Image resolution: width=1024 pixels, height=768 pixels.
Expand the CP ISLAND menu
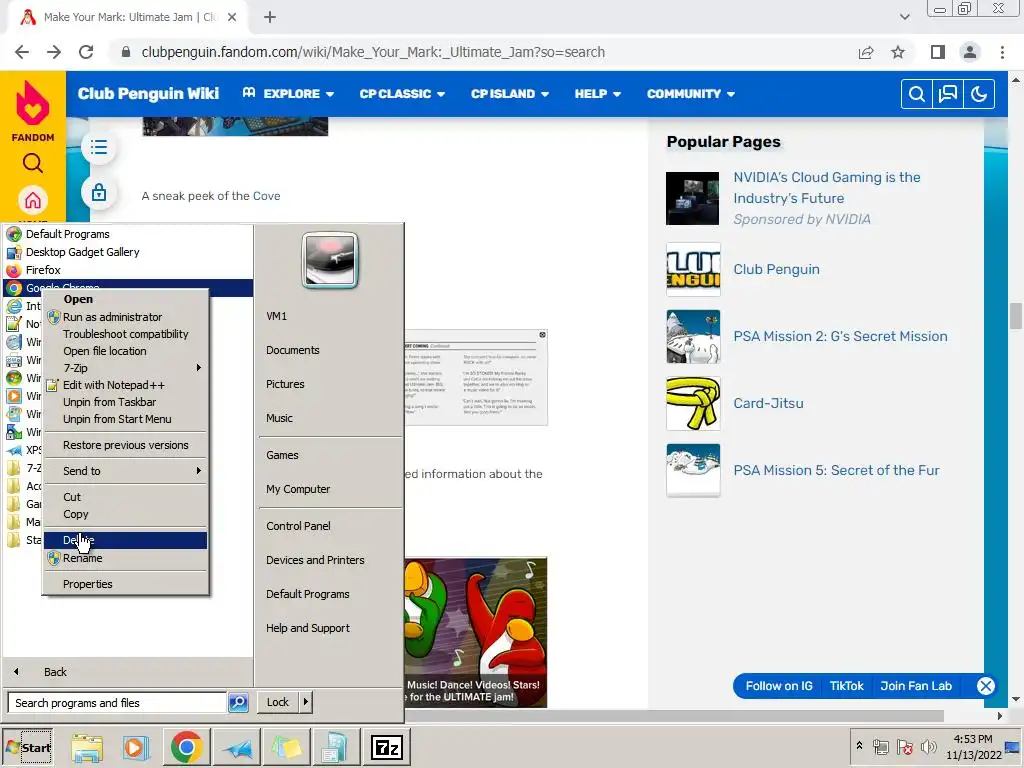click(510, 93)
